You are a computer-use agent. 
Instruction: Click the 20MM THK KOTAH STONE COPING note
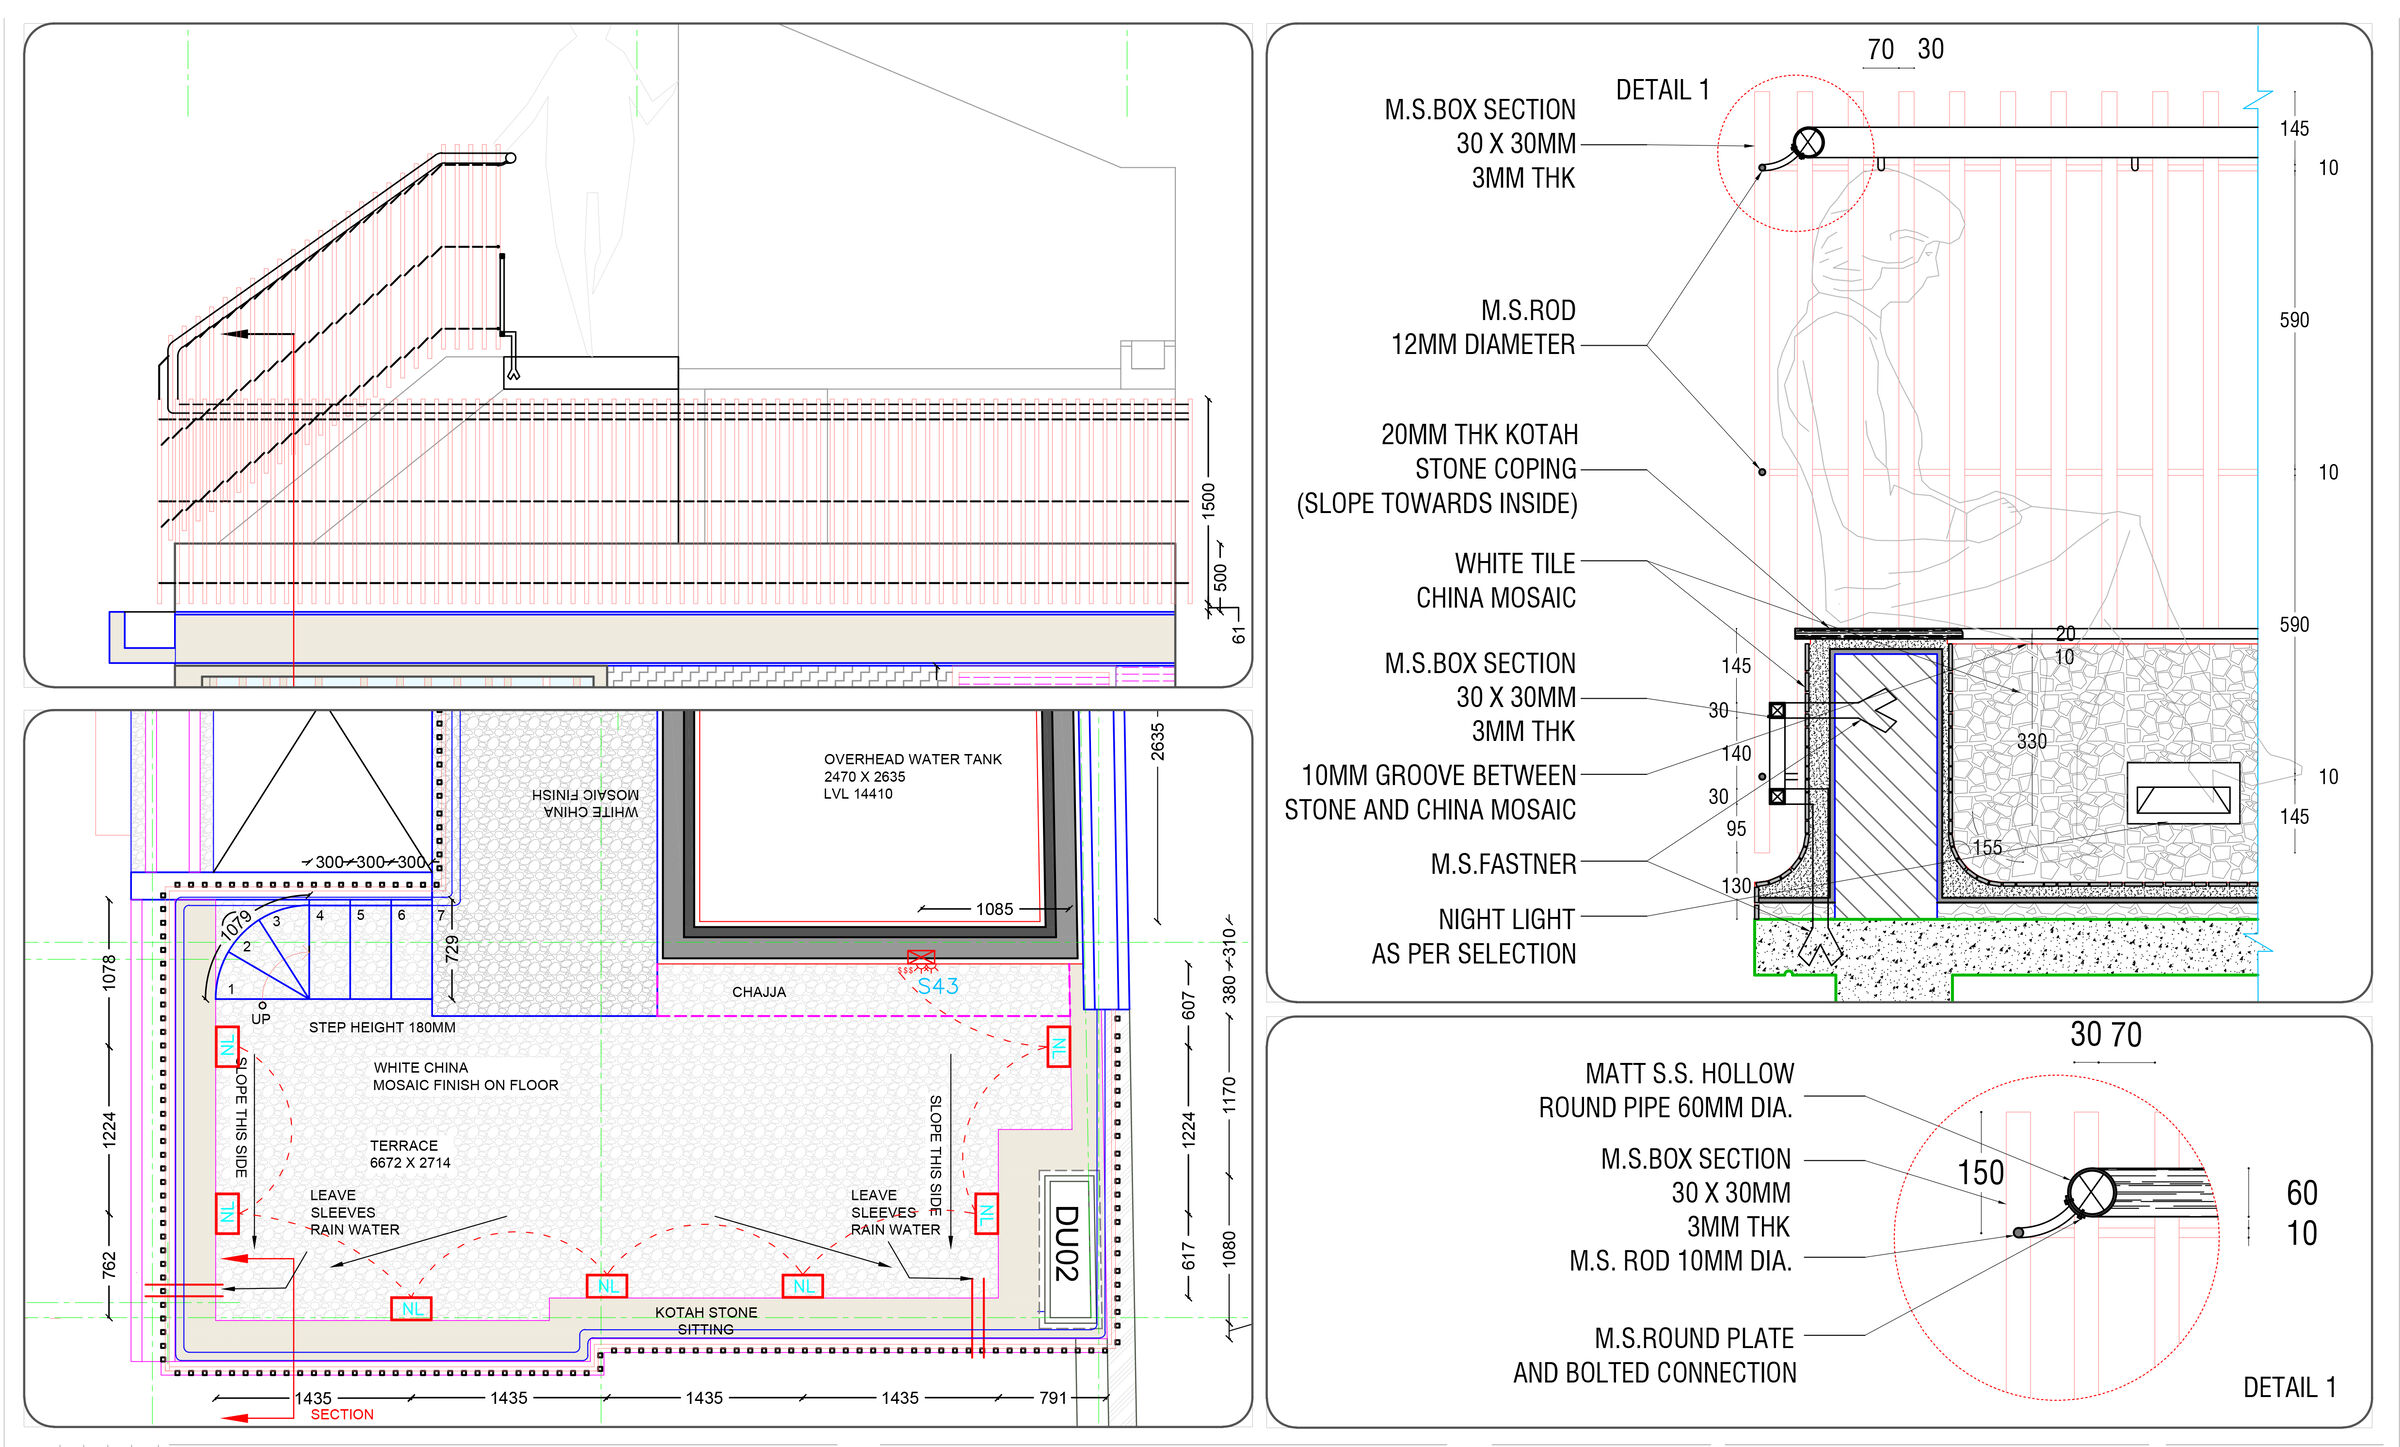[1438, 469]
